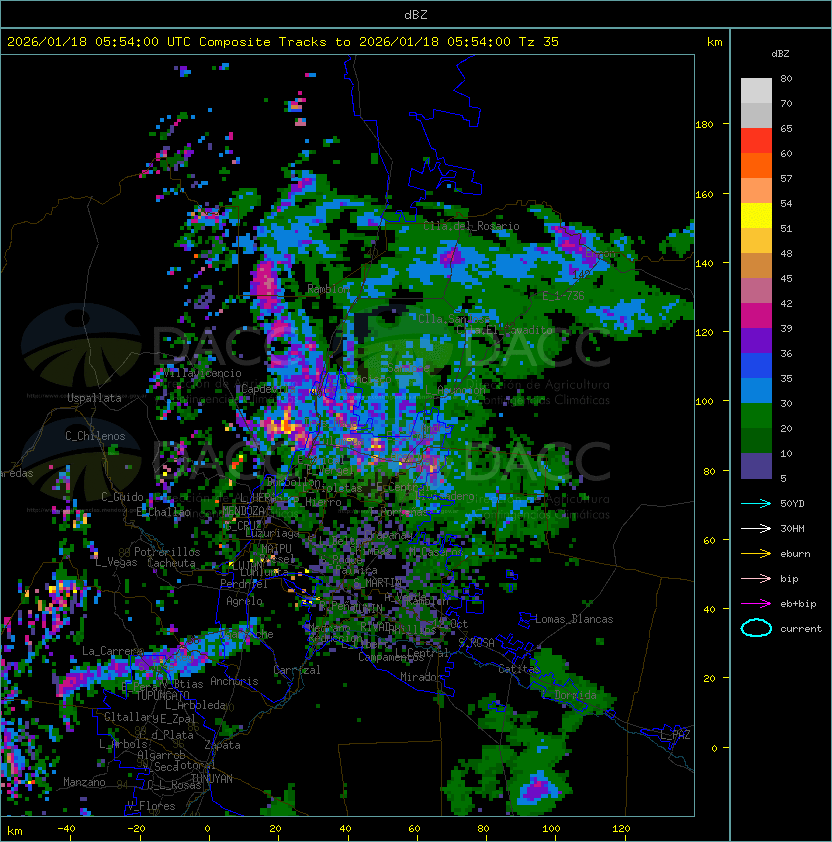Select the bright yellow swatch in the dBZ scale
Image resolution: width=832 pixels, height=842 pixels.
click(756, 216)
